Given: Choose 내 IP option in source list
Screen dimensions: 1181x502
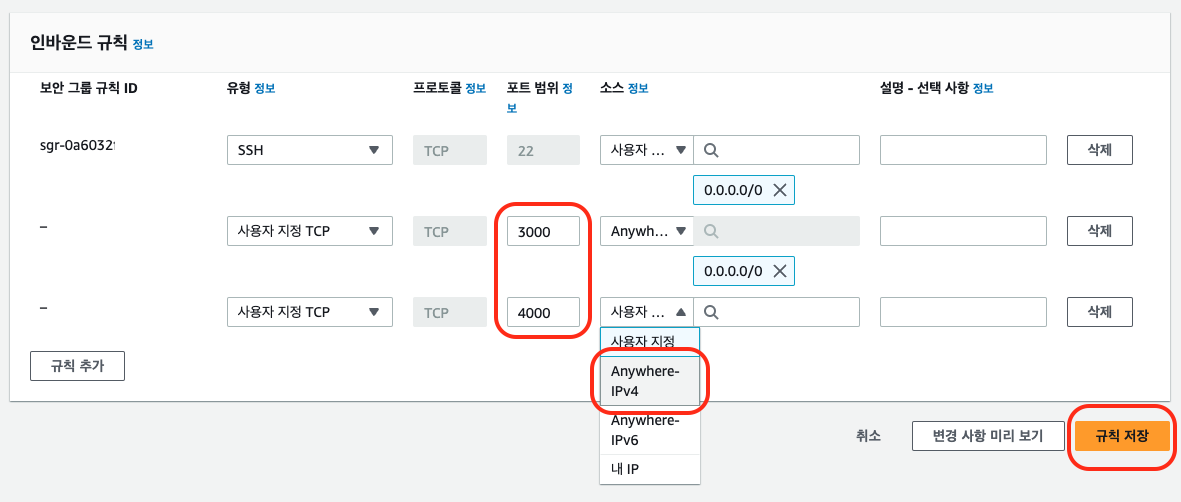Looking at the screenshot, I should [625, 468].
